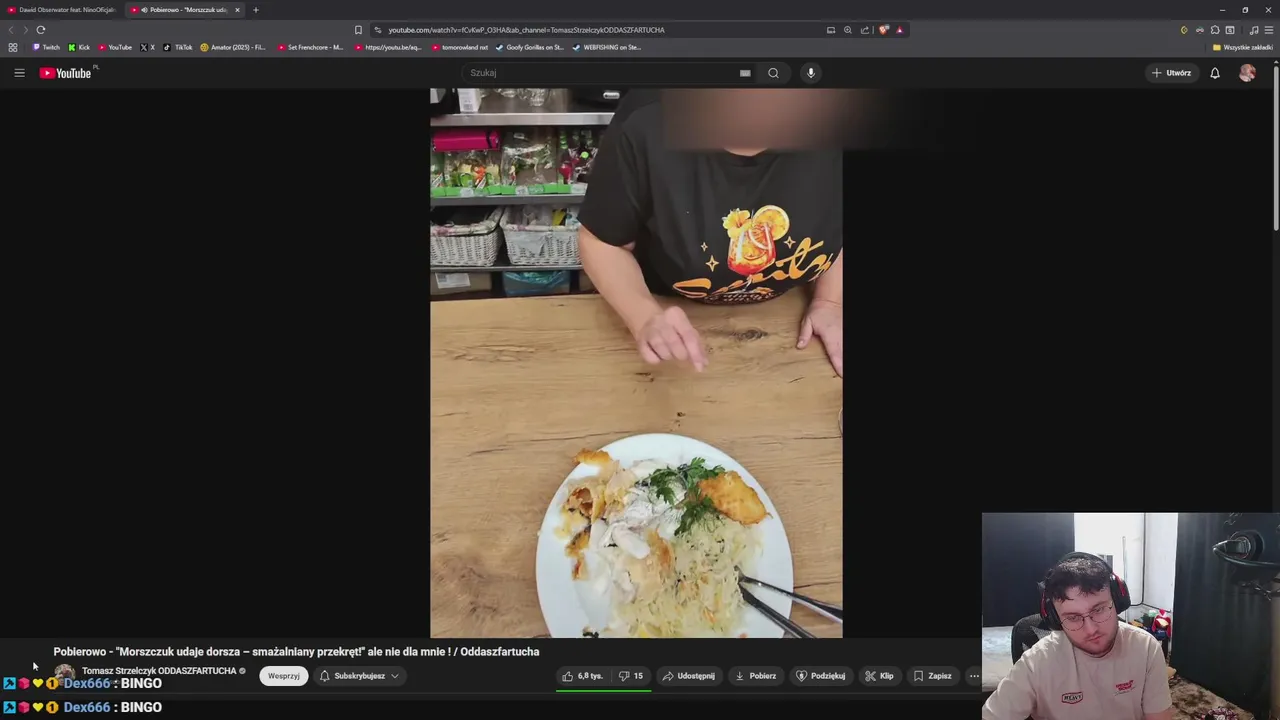Viewport: 1280px width, 720px height.
Task: Open the https://youtu.be bookmark
Action: pos(388,47)
